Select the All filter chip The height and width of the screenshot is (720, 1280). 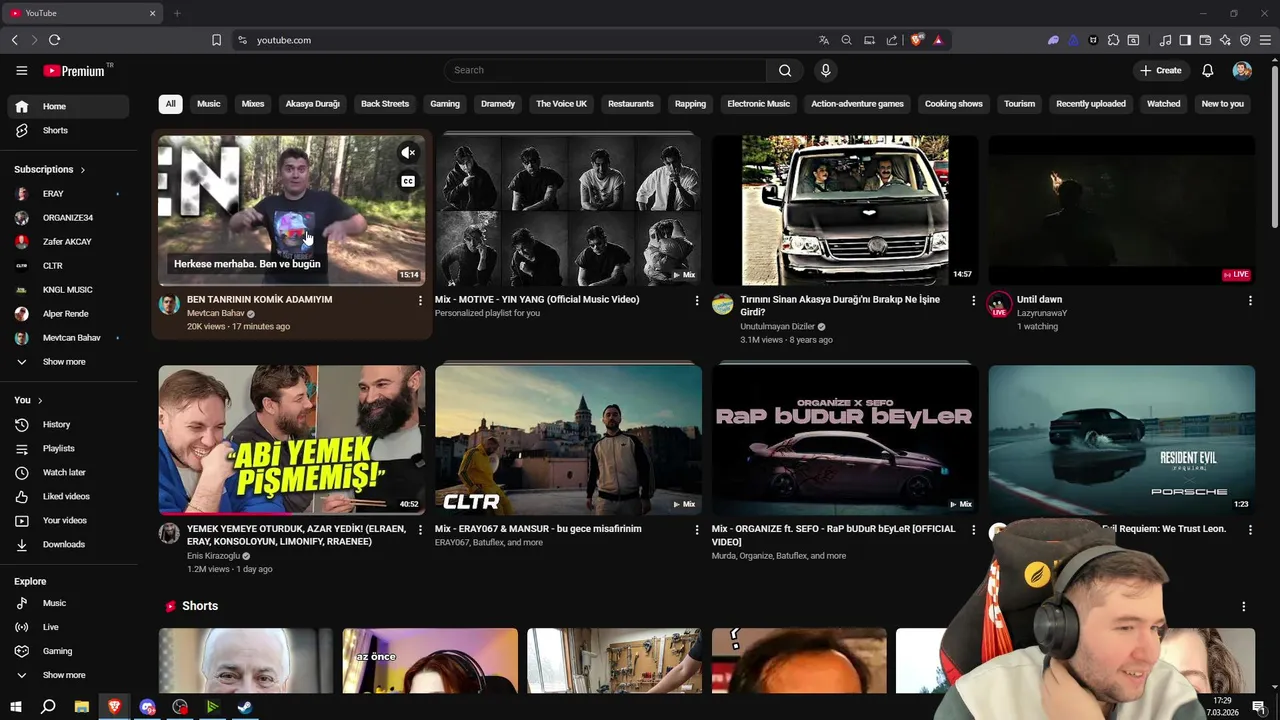pyautogui.click(x=170, y=104)
